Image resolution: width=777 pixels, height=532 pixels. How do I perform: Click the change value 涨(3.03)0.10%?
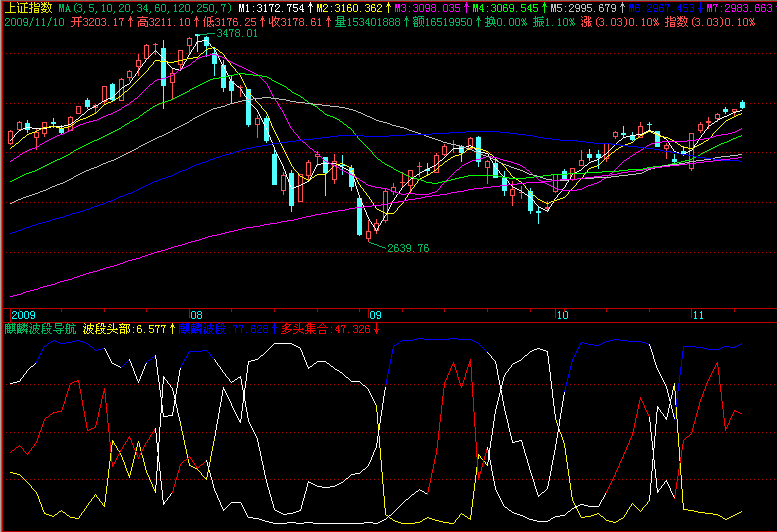[x=619, y=22]
